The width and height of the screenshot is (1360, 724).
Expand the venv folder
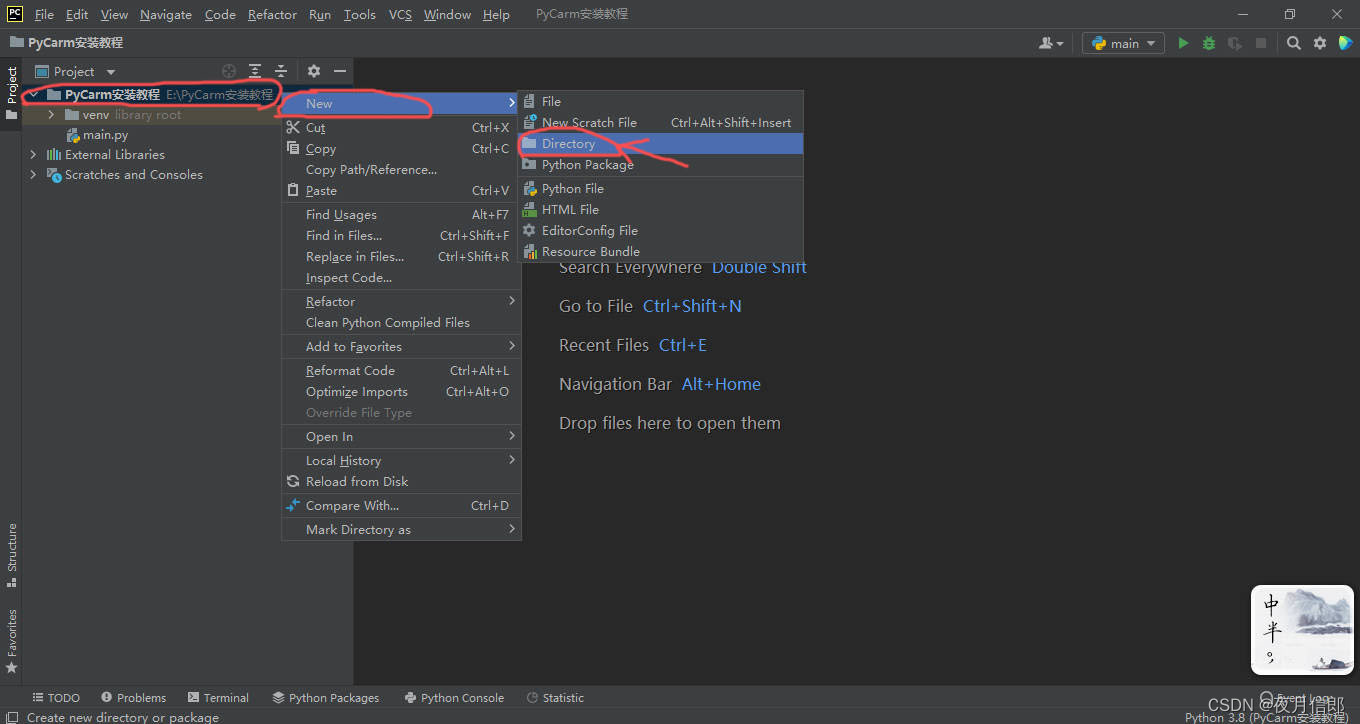(51, 114)
